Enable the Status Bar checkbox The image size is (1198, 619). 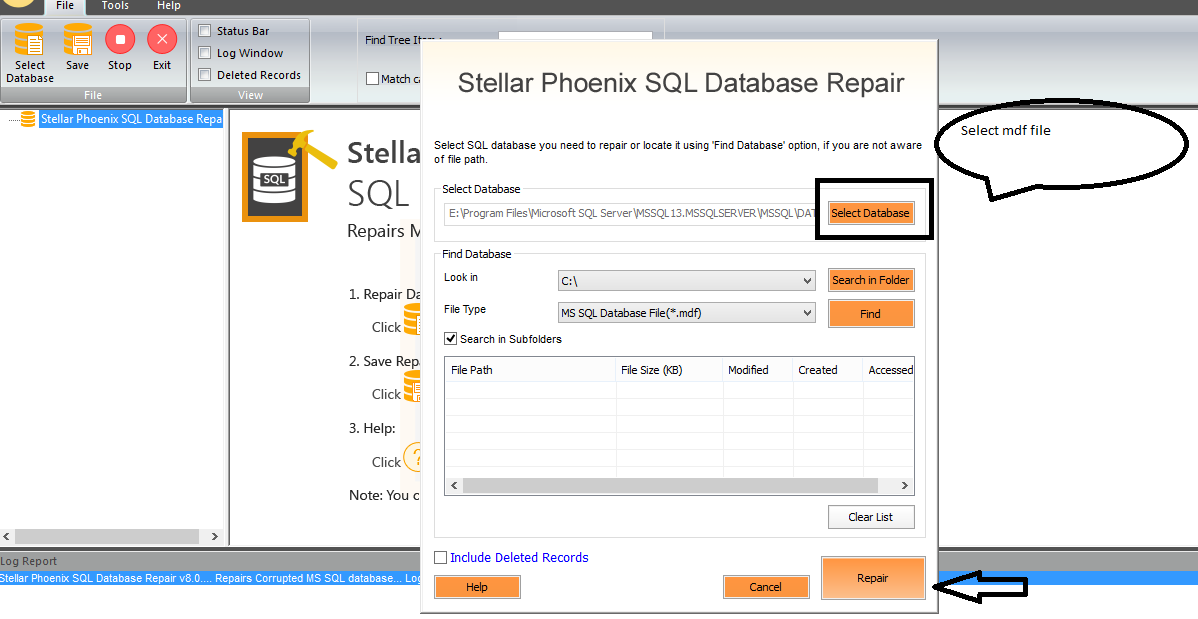pyautogui.click(x=205, y=31)
